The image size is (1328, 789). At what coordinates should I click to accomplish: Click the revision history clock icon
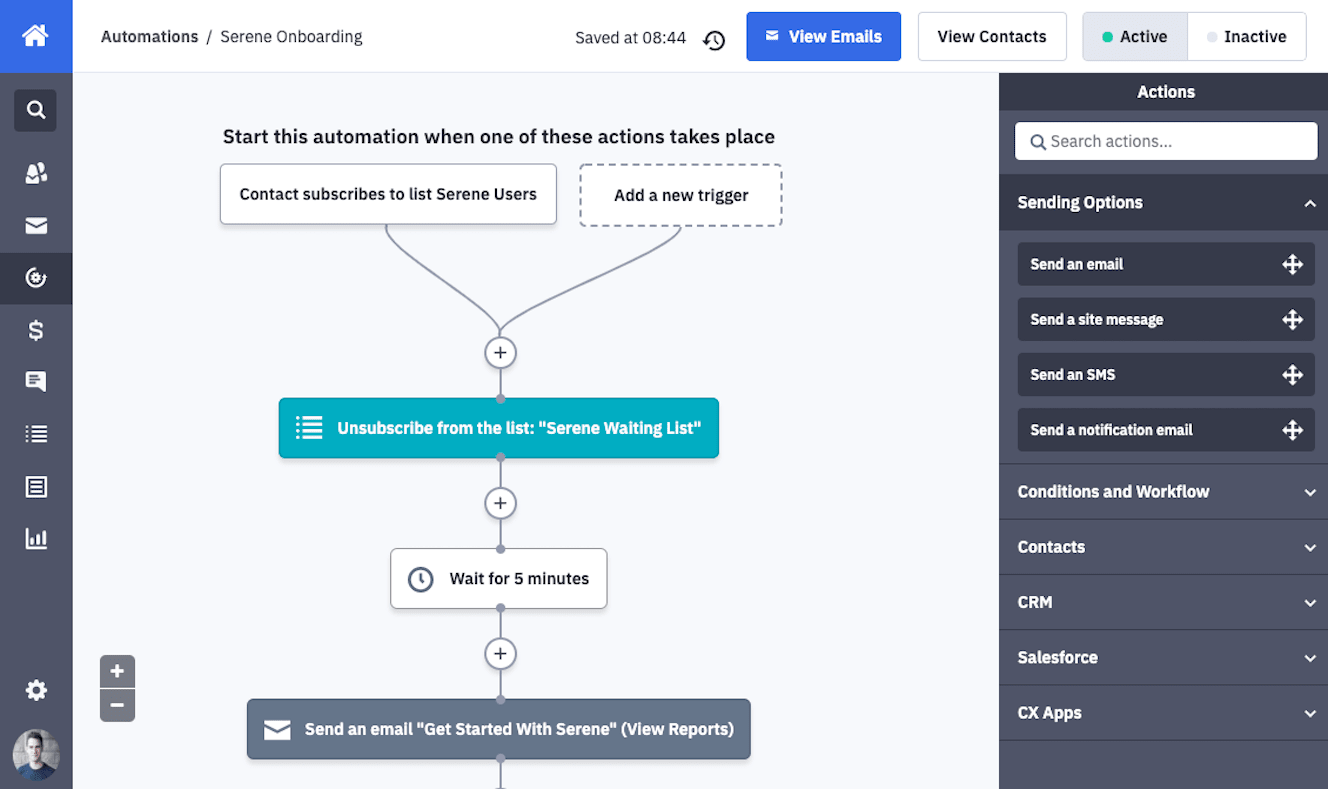click(714, 40)
